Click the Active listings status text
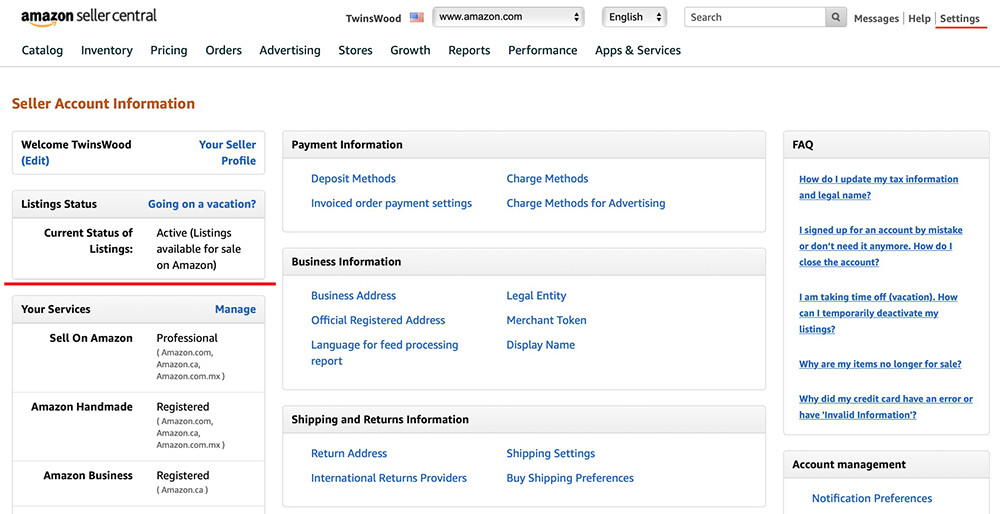Image resolution: width=1000 pixels, height=514 pixels. [x=199, y=249]
